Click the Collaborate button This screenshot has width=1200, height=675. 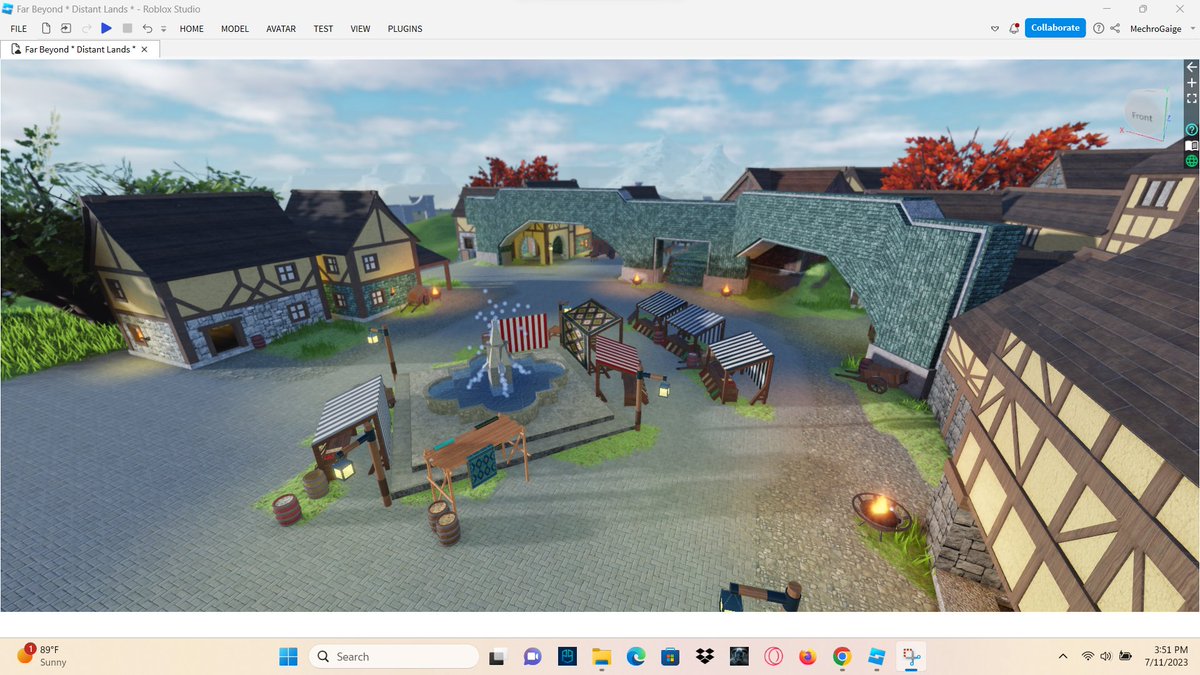coord(1055,28)
